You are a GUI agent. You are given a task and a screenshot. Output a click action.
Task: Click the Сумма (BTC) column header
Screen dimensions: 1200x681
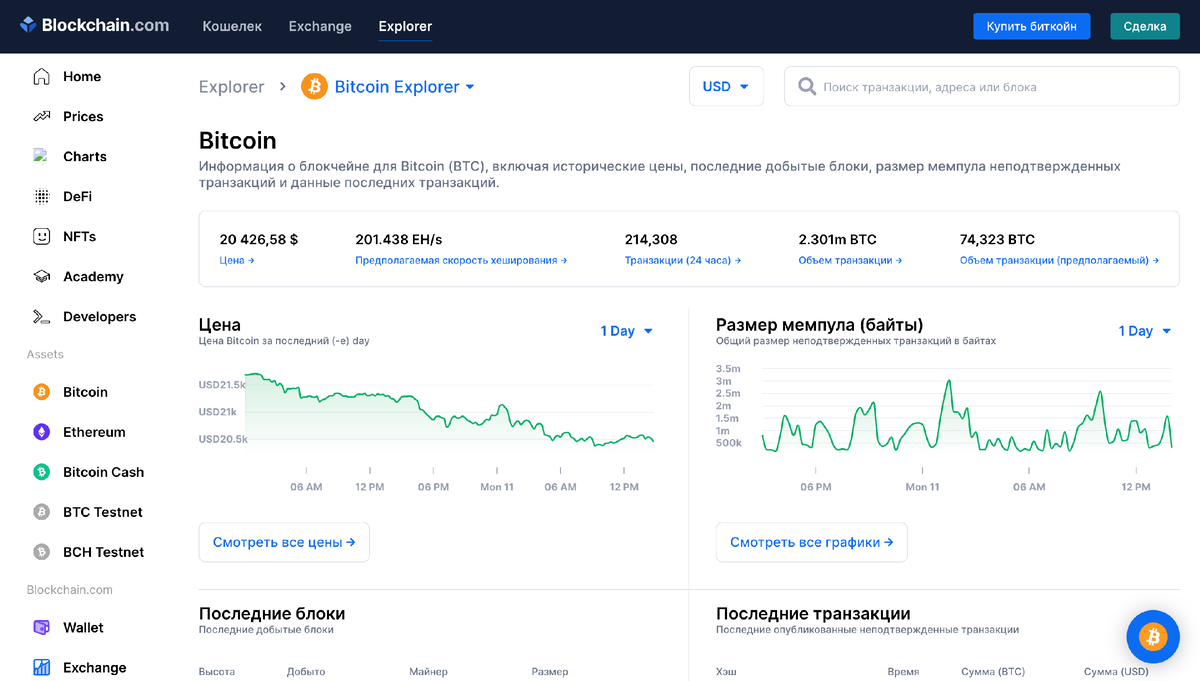993,672
